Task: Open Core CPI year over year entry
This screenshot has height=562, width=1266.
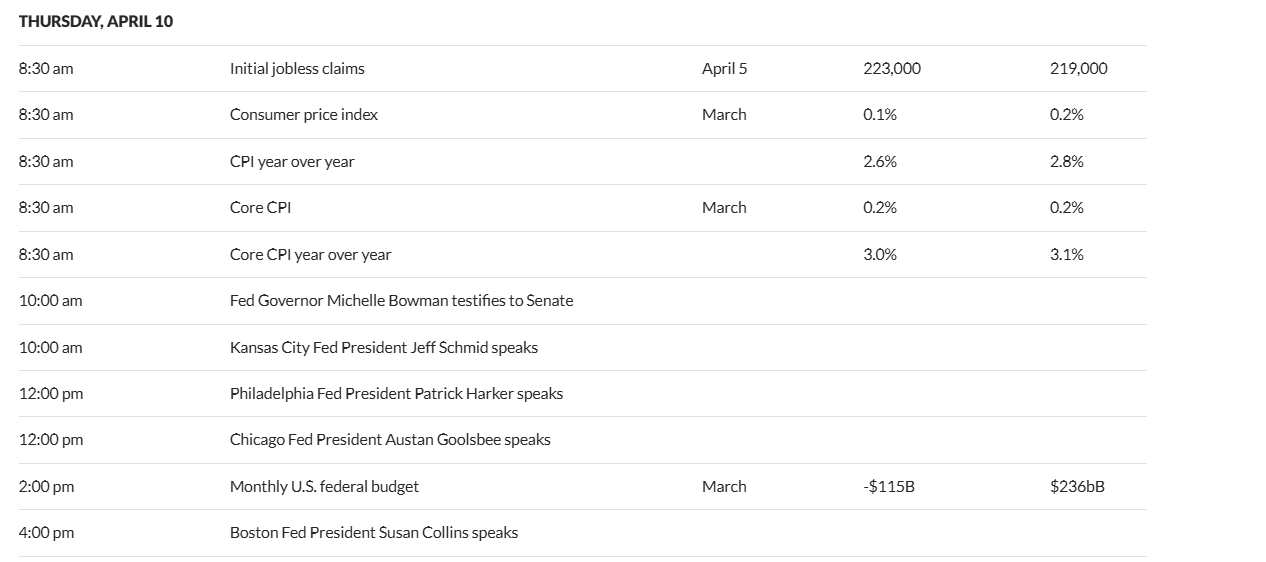Action: coord(310,255)
